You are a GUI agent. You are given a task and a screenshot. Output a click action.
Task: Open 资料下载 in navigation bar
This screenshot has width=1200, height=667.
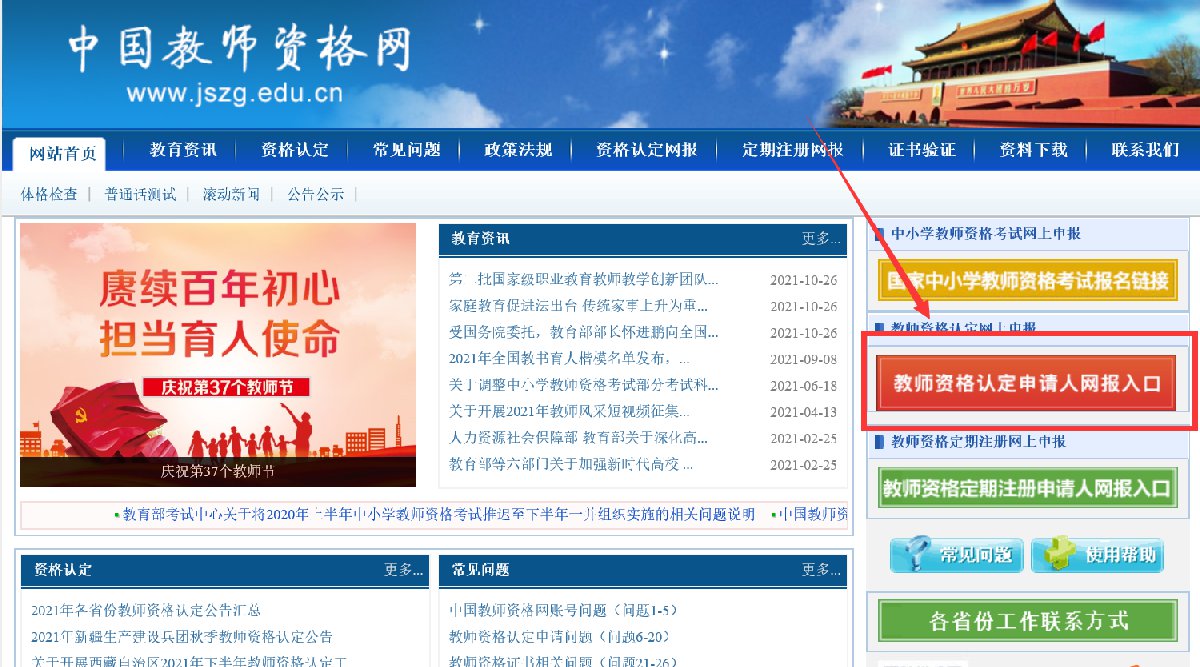pos(1033,150)
